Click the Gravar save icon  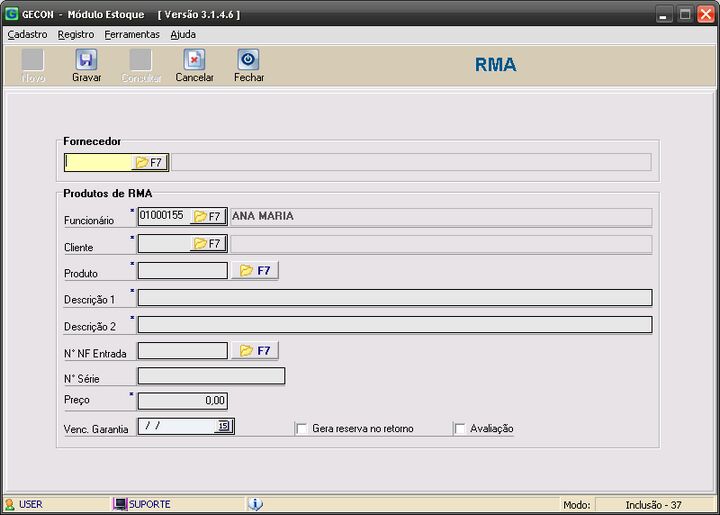pyautogui.click(x=86, y=60)
